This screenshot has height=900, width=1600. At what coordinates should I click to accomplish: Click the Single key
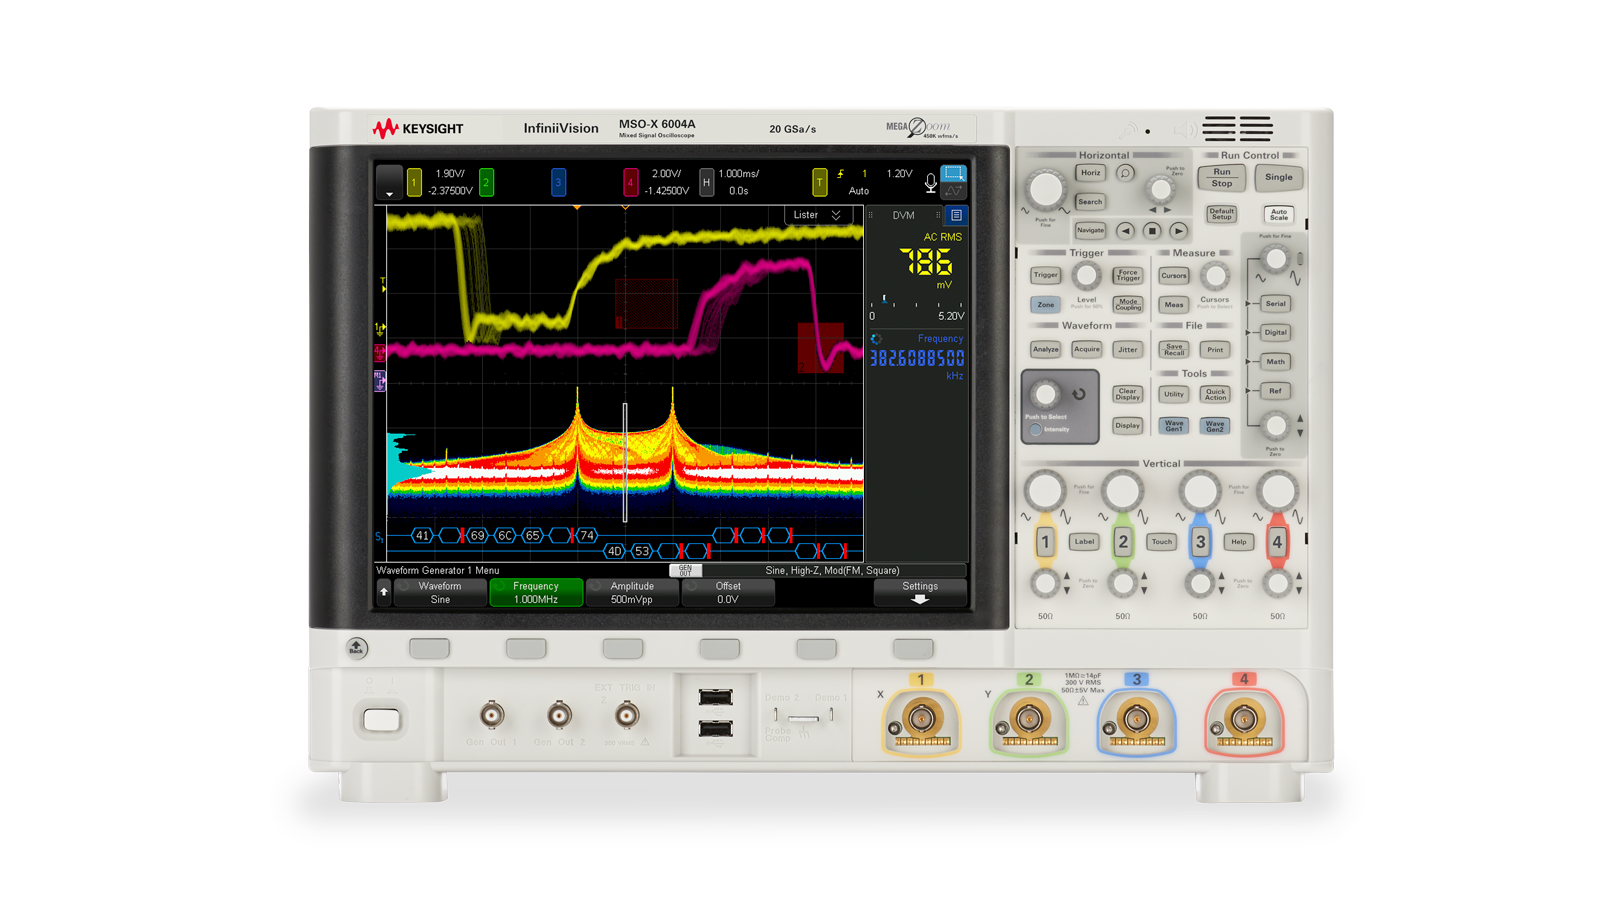[1279, 178]
